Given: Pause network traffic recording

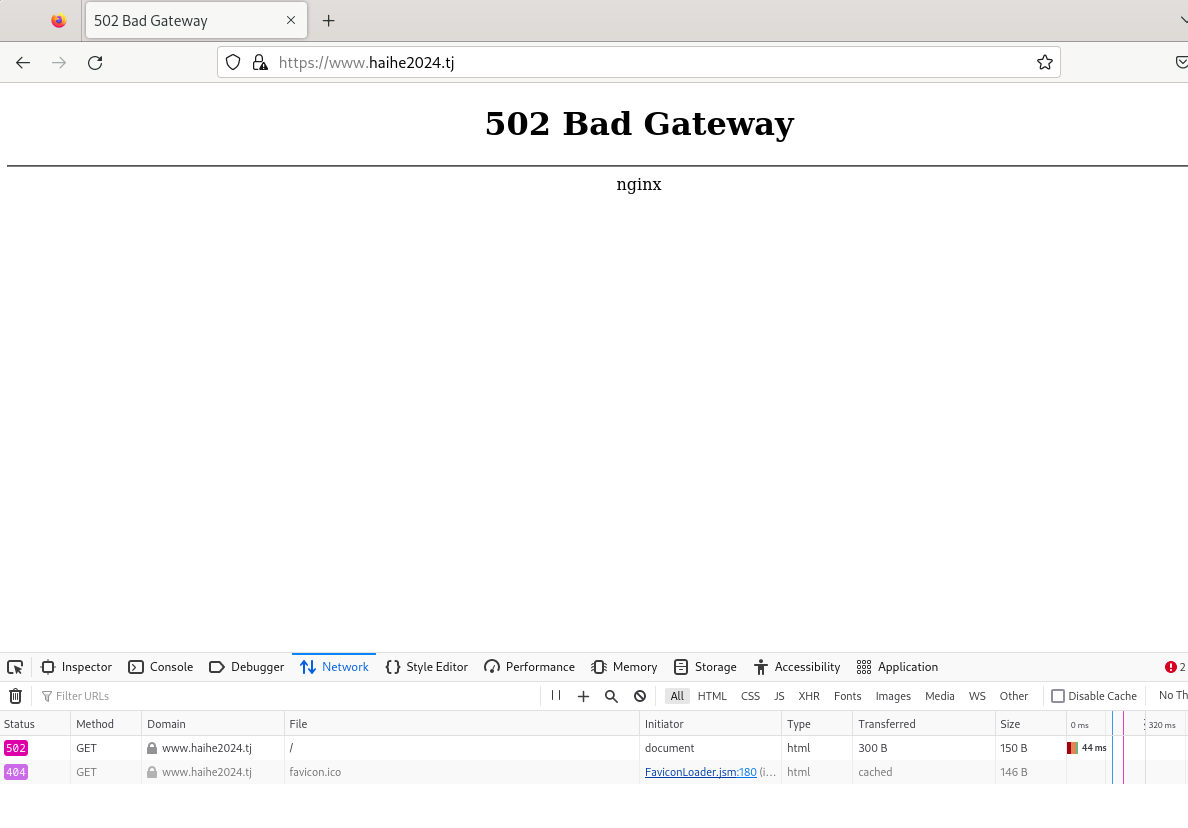Looking at the screenshot, I should point(556,695).
